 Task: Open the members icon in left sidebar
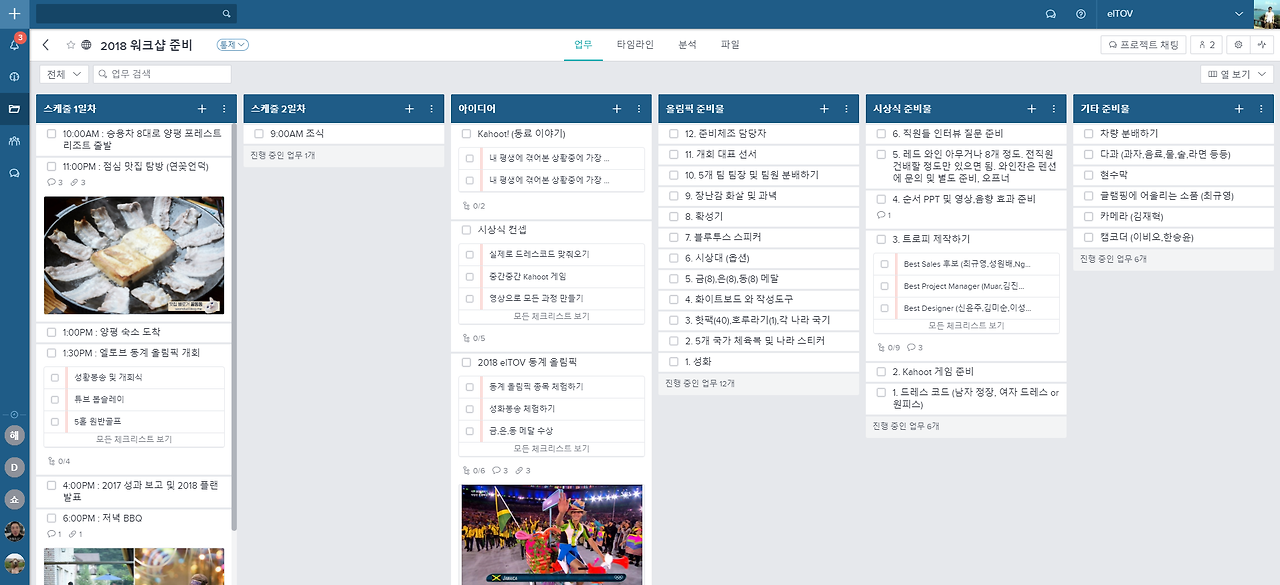tap(14, 141)
